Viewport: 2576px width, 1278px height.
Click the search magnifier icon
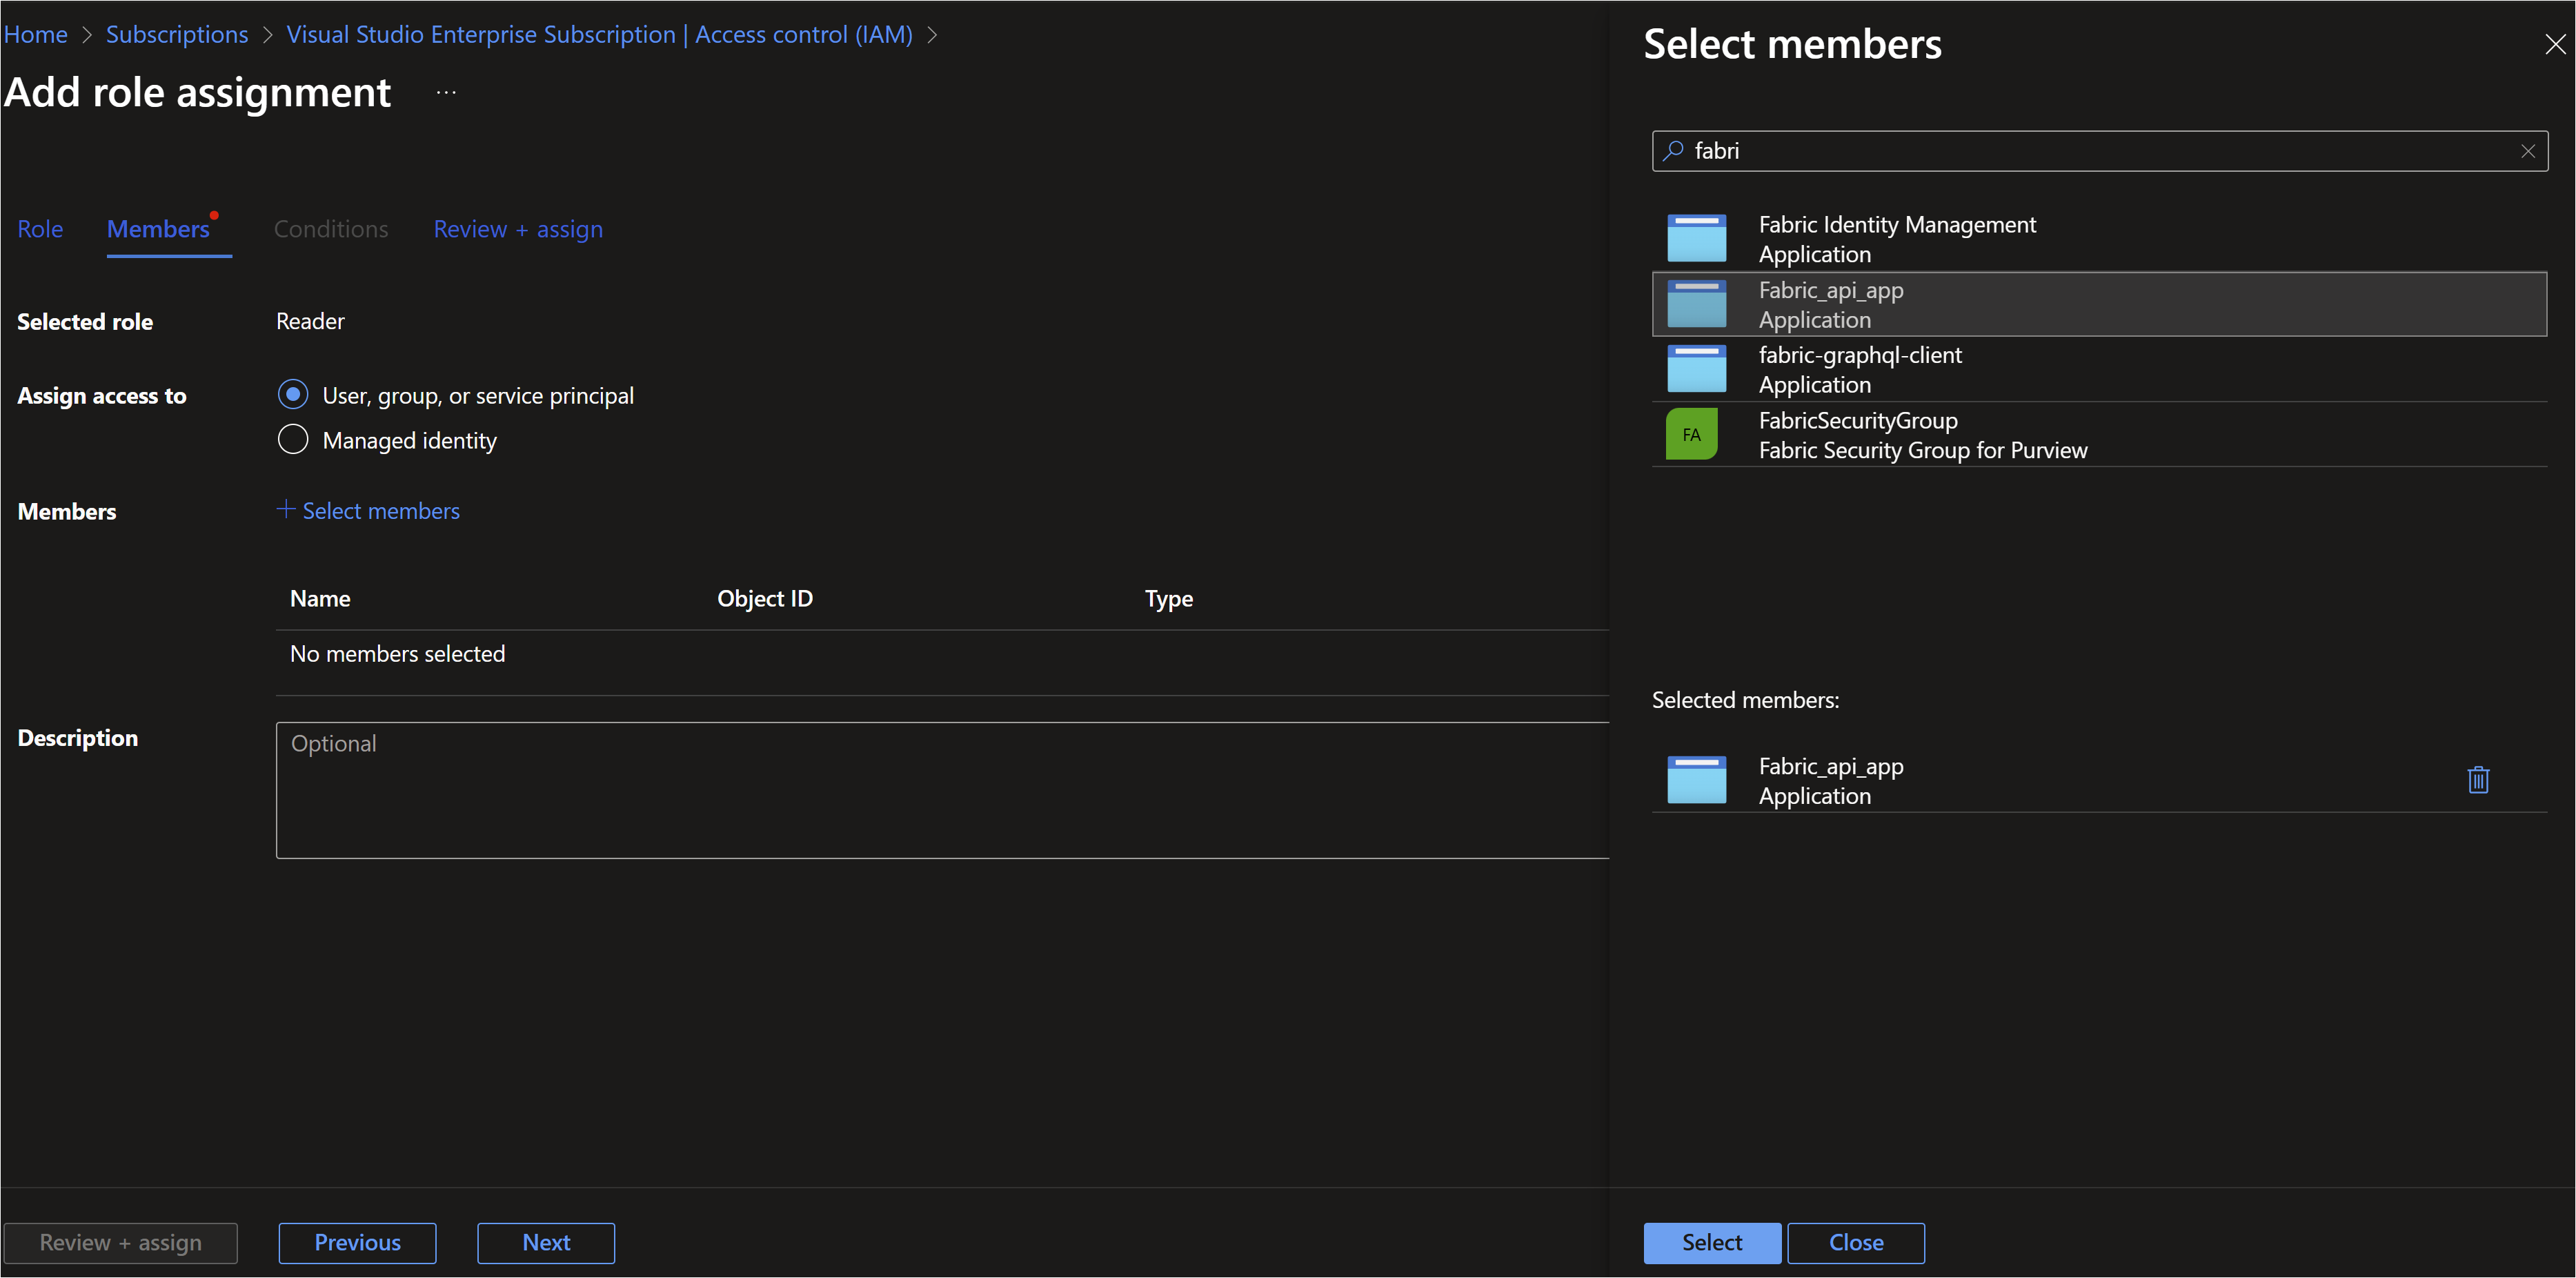pos(1673,151)
